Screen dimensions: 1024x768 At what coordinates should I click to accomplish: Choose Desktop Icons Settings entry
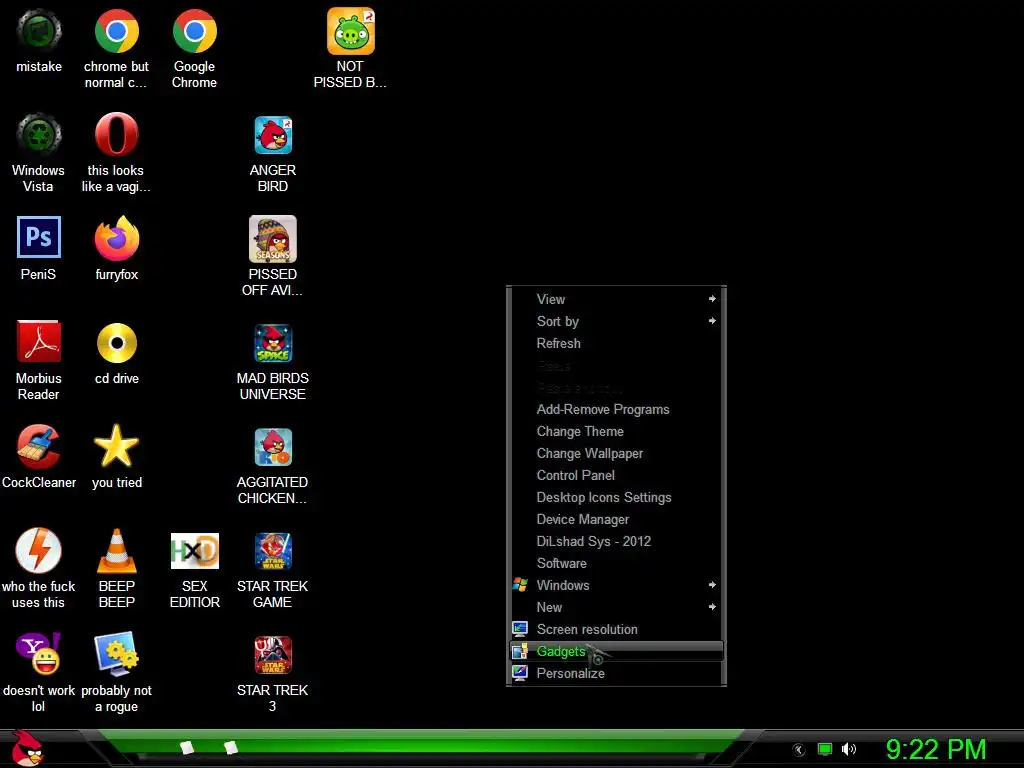(x=616, y=498)
